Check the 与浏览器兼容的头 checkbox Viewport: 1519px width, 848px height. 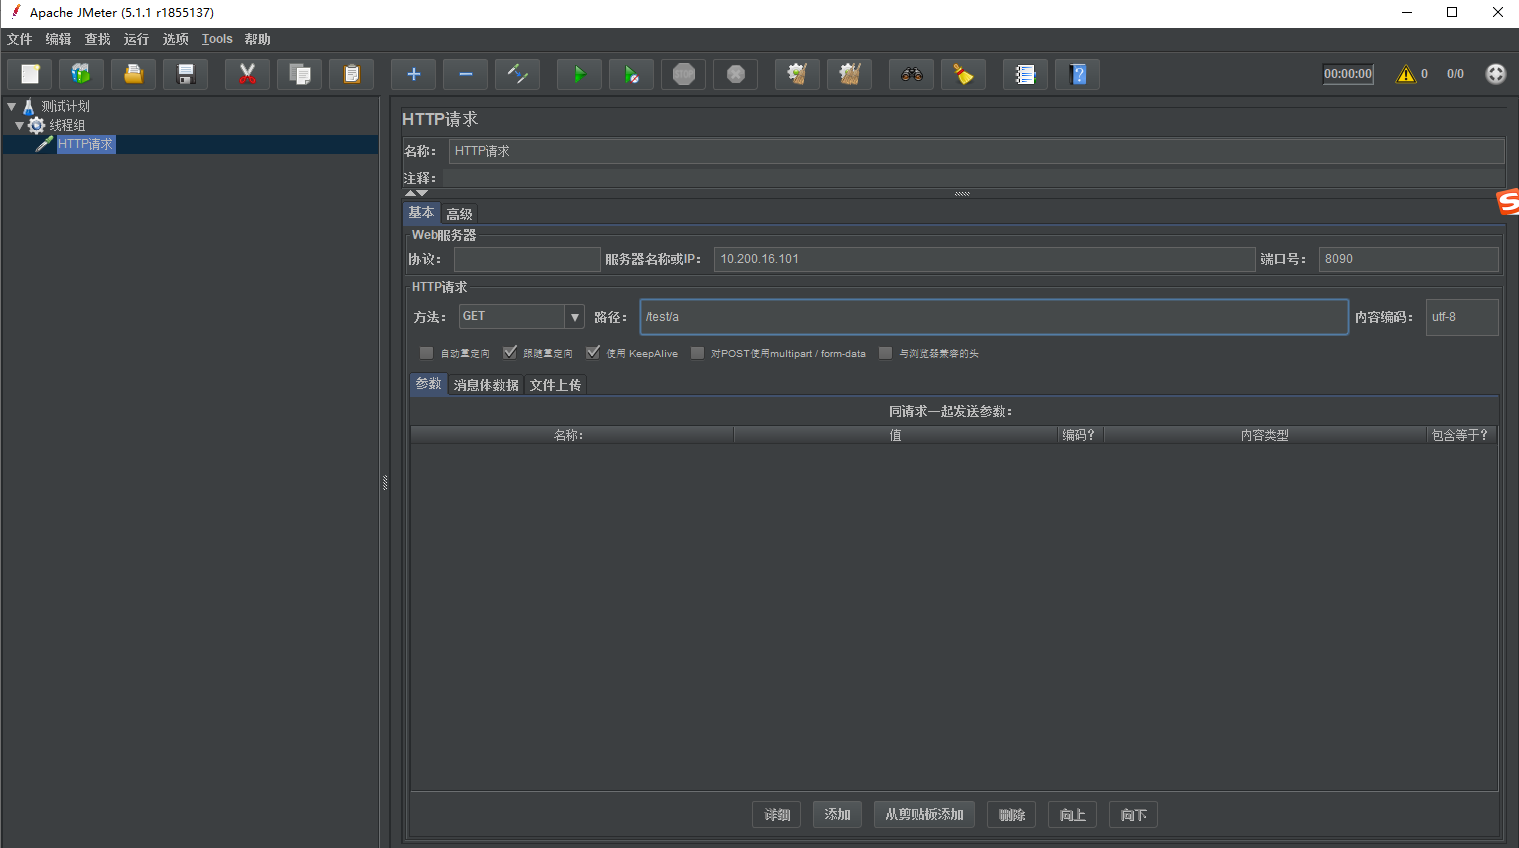pyautogui.click(x=885, y=353)
